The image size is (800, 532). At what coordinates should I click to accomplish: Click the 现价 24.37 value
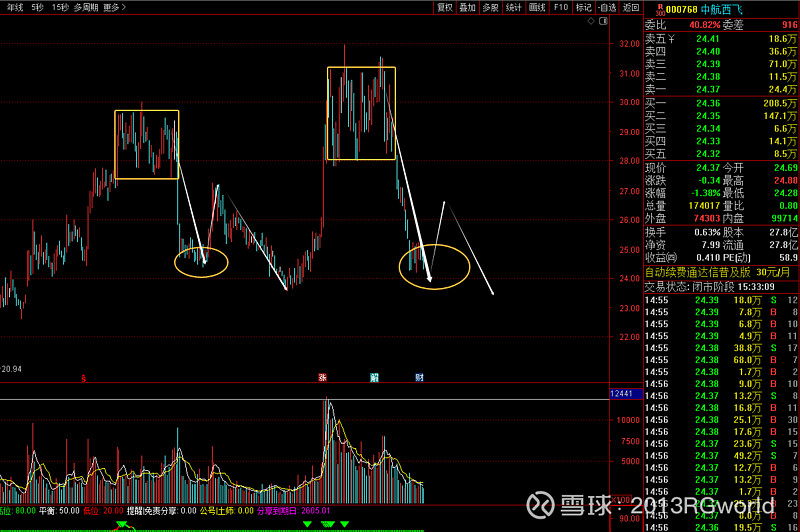[708, 168]
